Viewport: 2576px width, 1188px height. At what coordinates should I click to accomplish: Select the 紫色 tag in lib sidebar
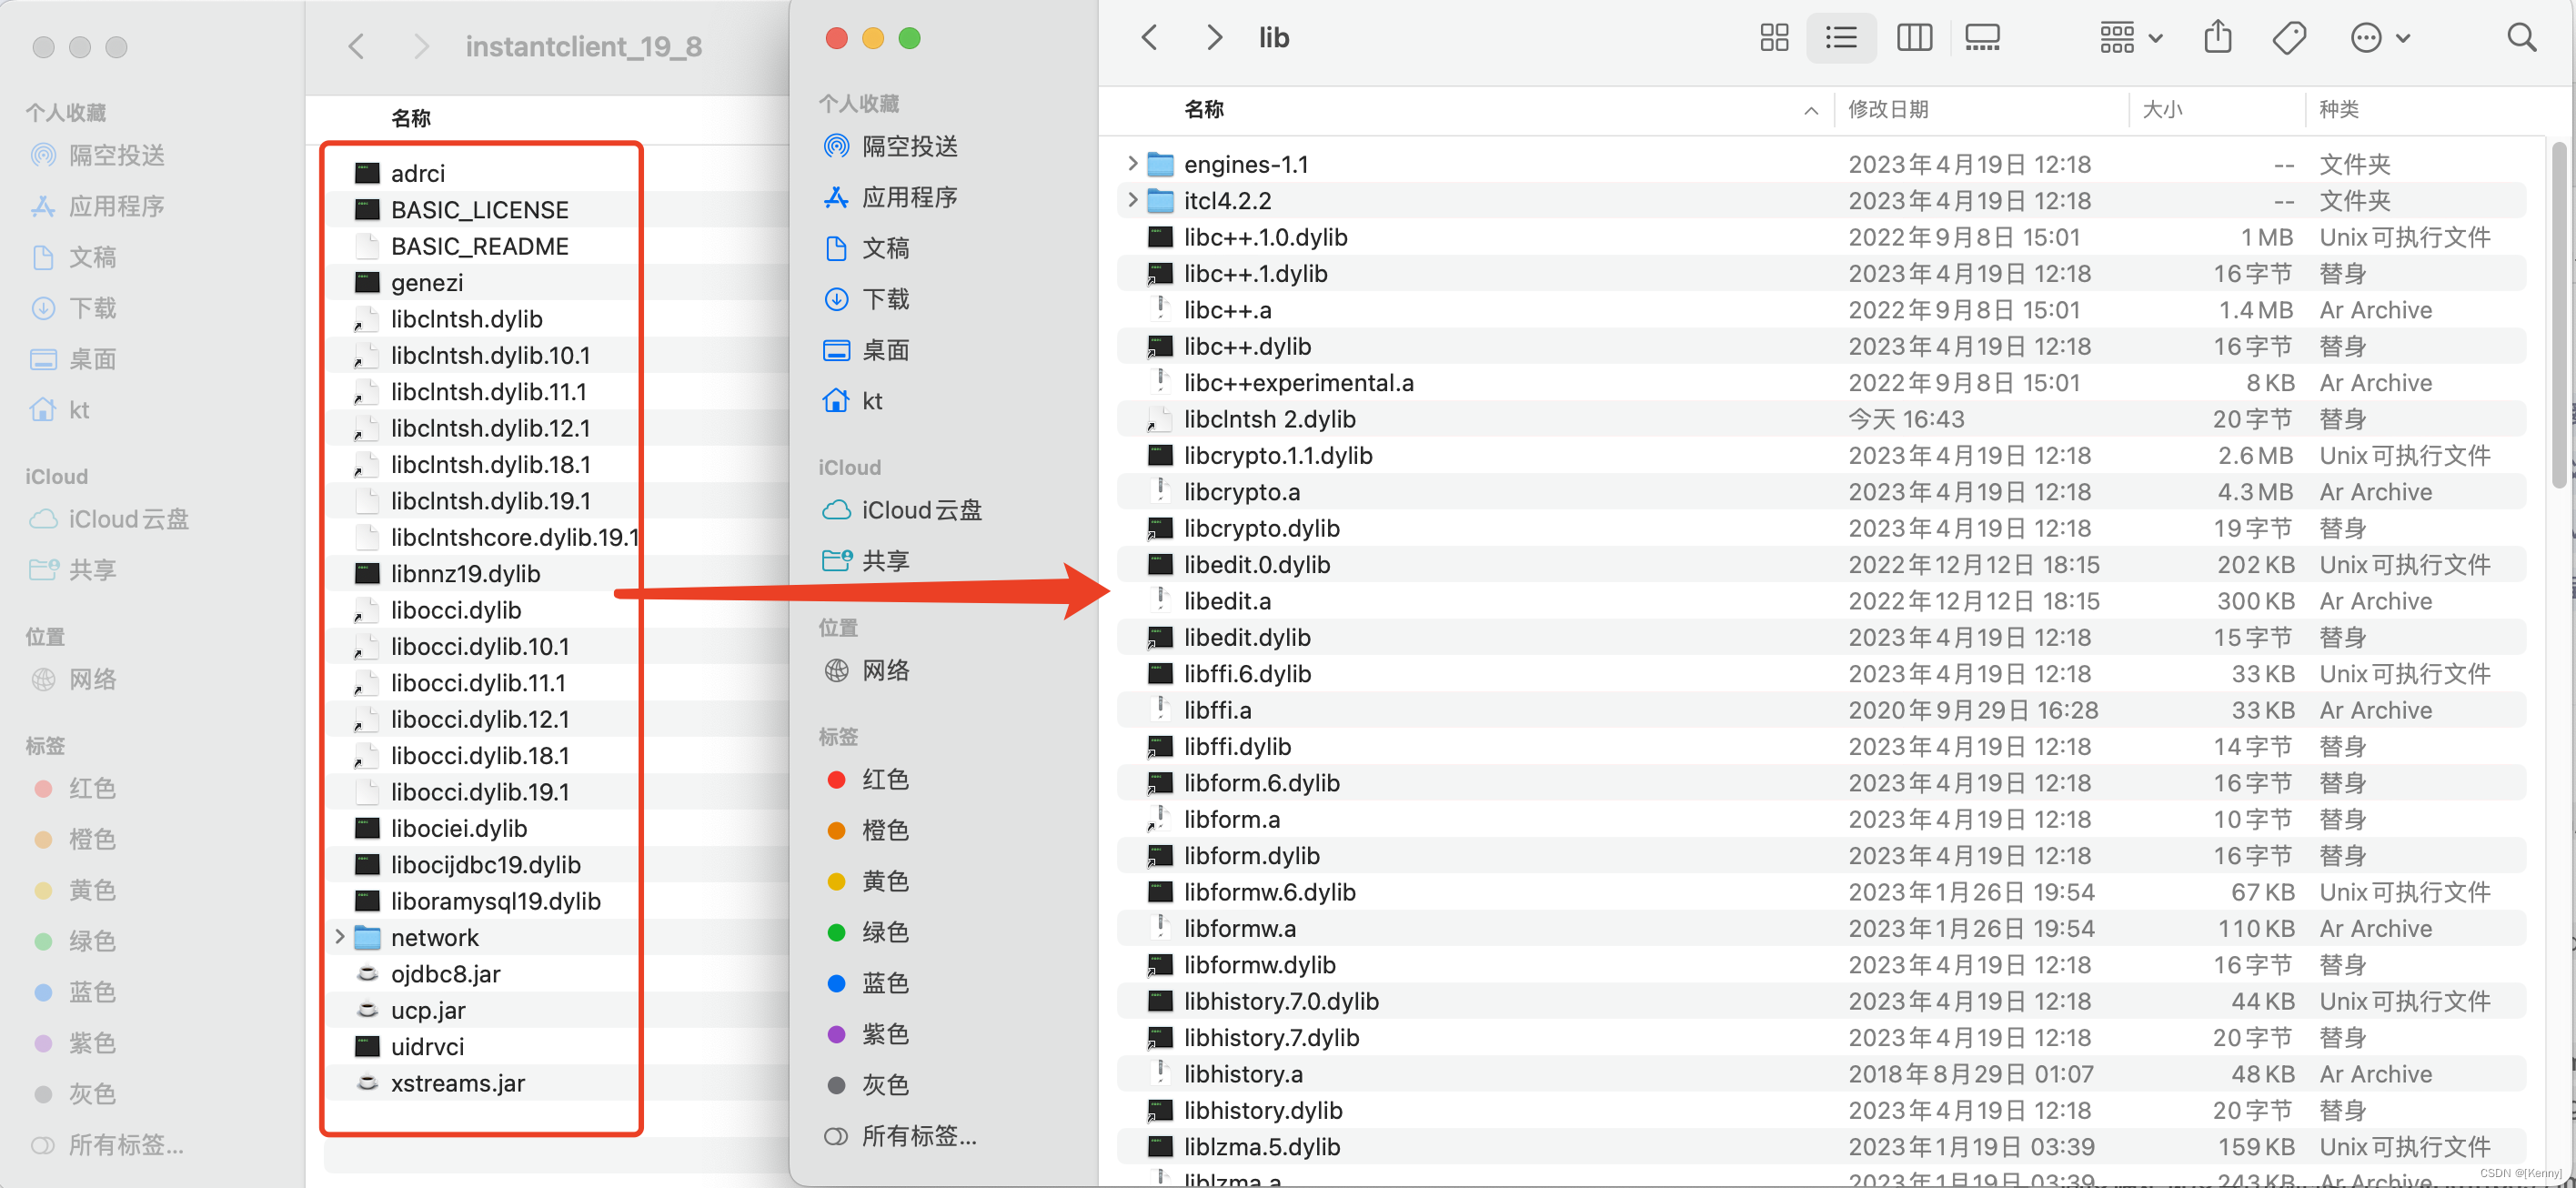[x=867, y=1034]
